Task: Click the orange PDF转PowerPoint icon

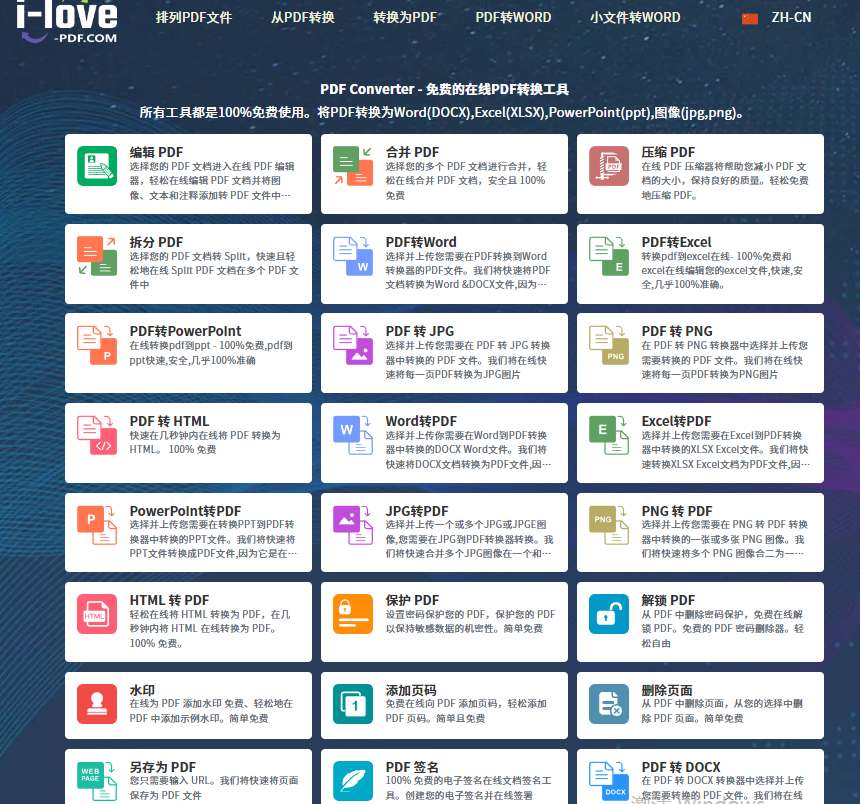Action: click(97, 346)
